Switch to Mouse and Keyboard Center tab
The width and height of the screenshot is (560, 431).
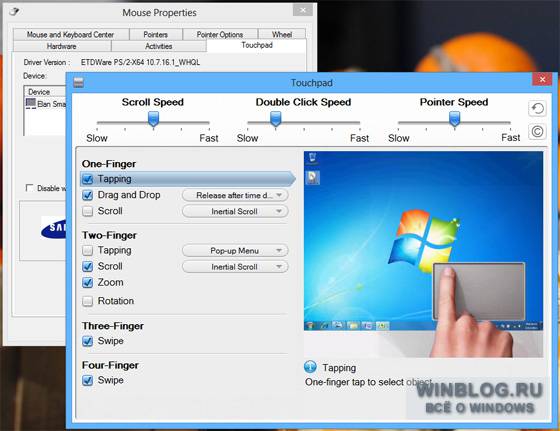[x=71, y=35]
